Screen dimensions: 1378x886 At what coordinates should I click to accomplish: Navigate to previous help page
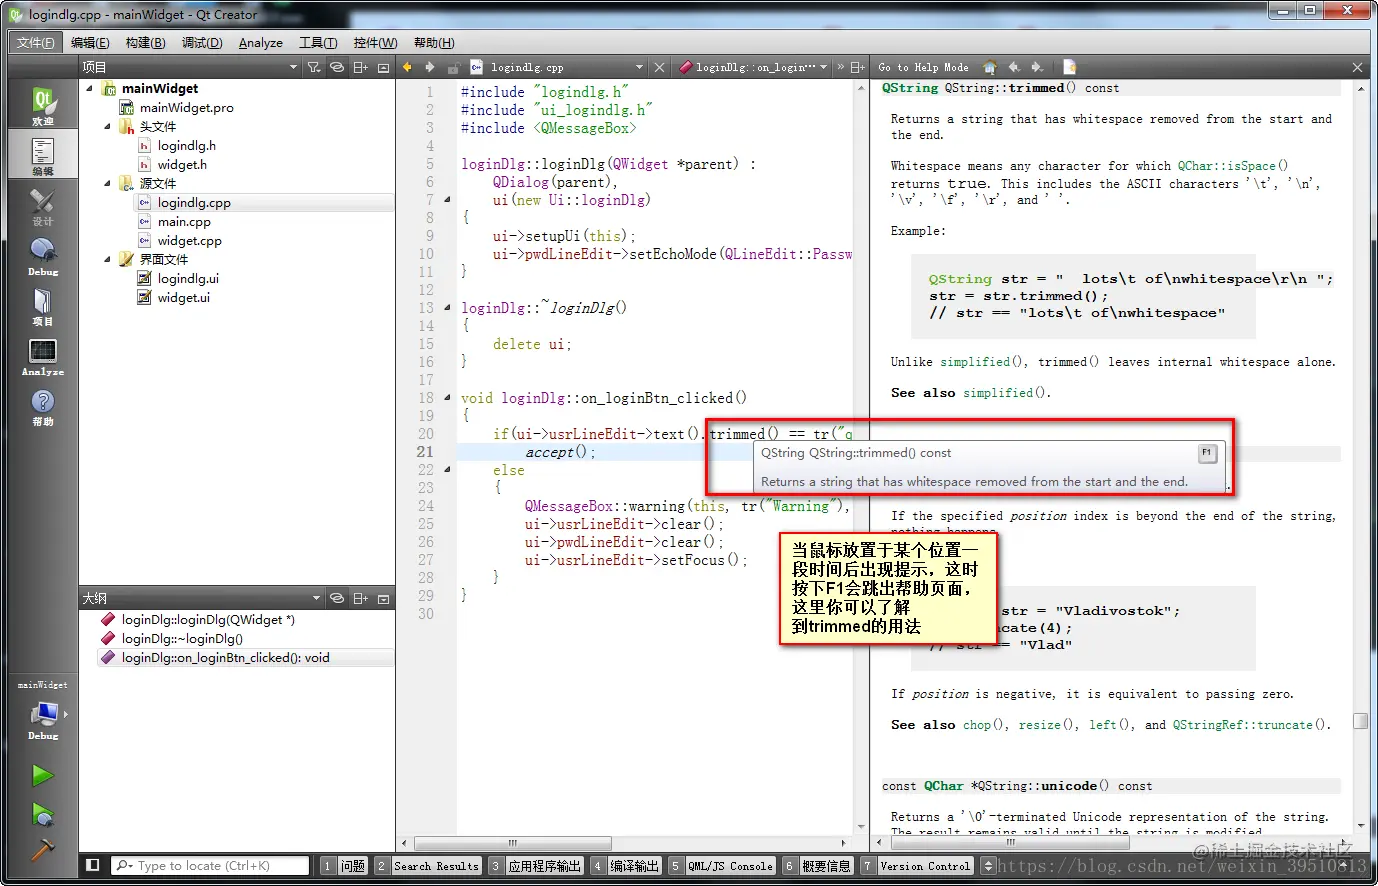tap(1014, 67)
